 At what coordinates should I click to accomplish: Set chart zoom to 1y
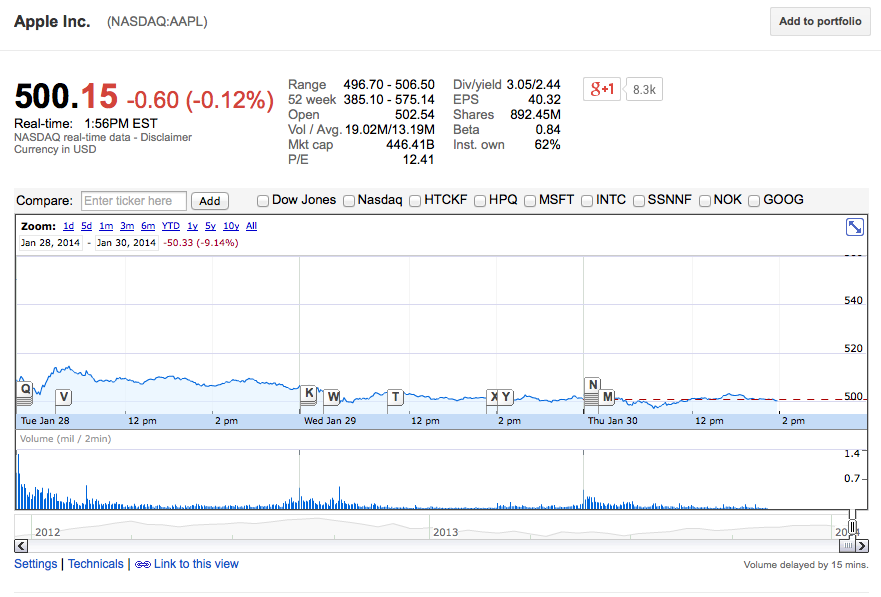(x=192, y=226)
